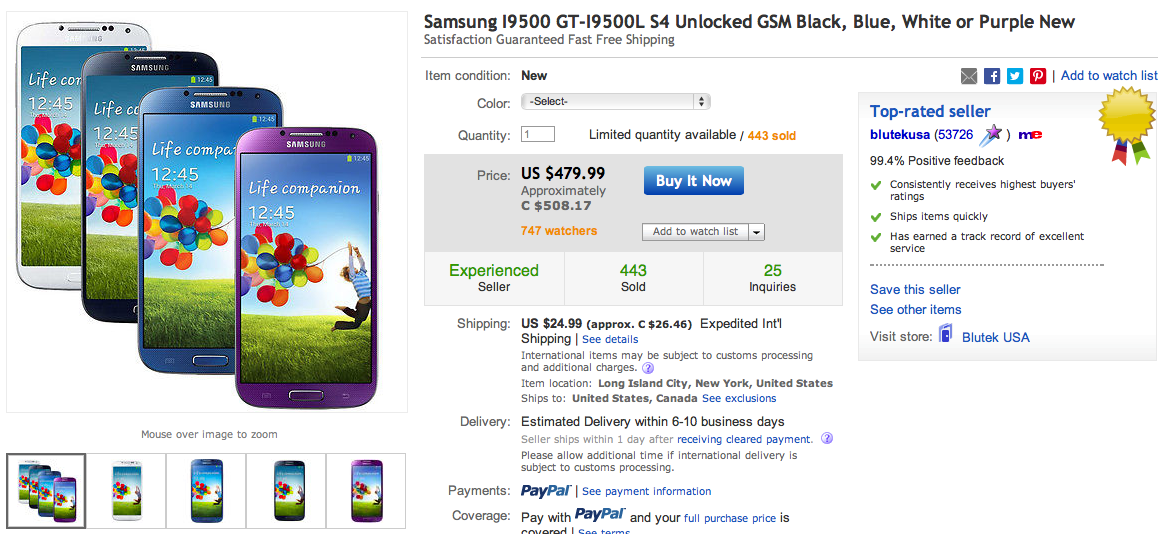The width and height of the screenshot is (1164, 534).
Task: Select the white phone thumbnail
Action: [x=126, y=490]
